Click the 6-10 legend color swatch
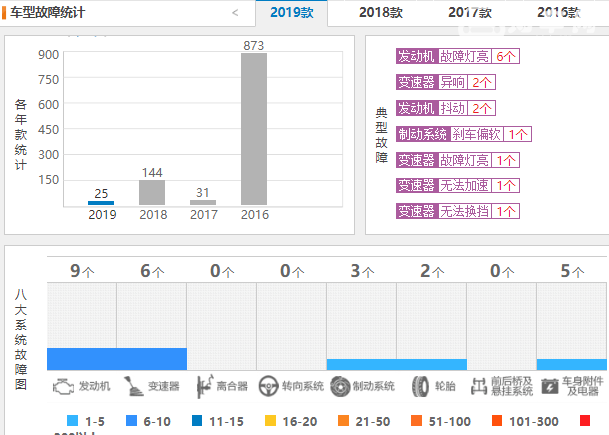This screenshot has width=609, height=435. click(132, 421)
